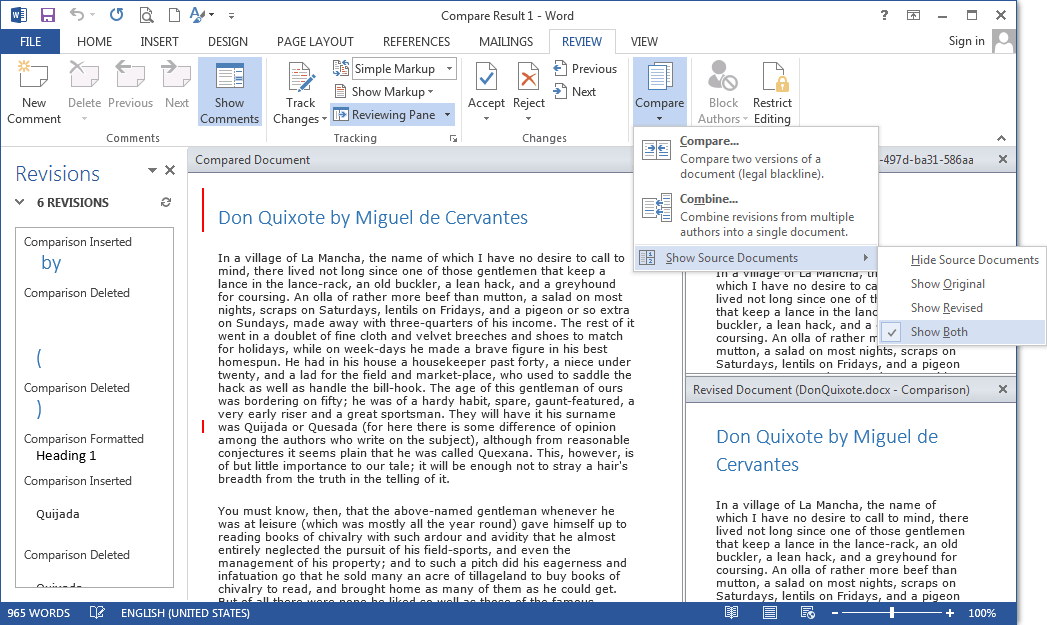Switch to the MAILINGS tab
Screen dimensions: 1047x625
505,41
